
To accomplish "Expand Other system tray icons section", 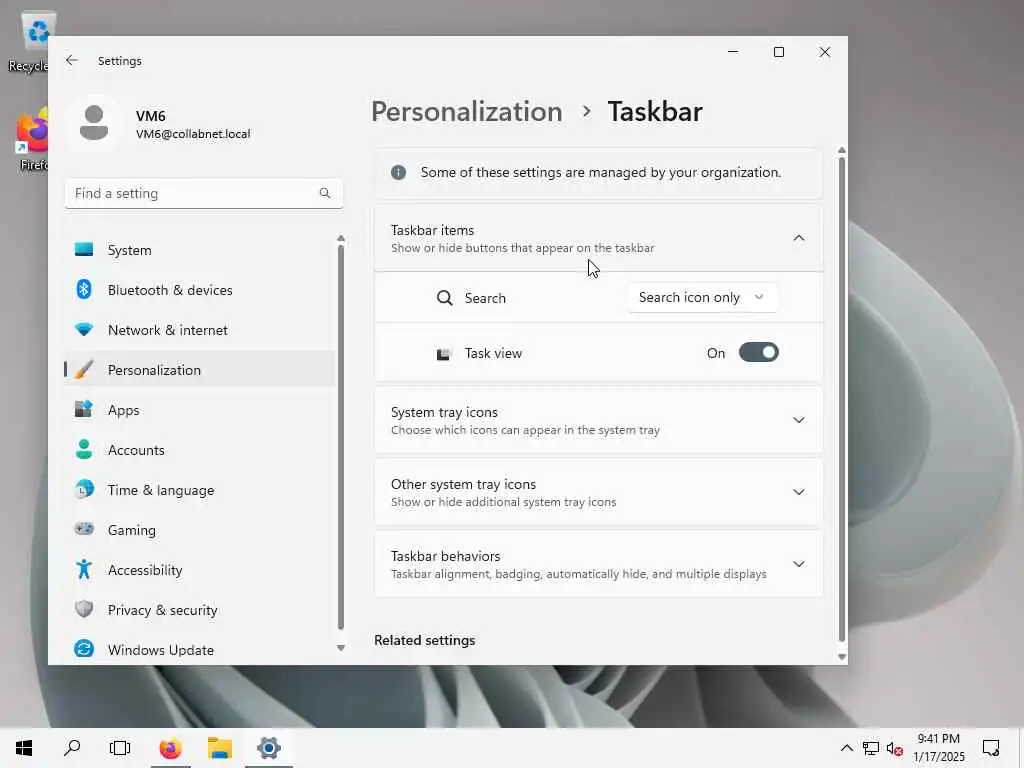I will click(x=798, y=492).
